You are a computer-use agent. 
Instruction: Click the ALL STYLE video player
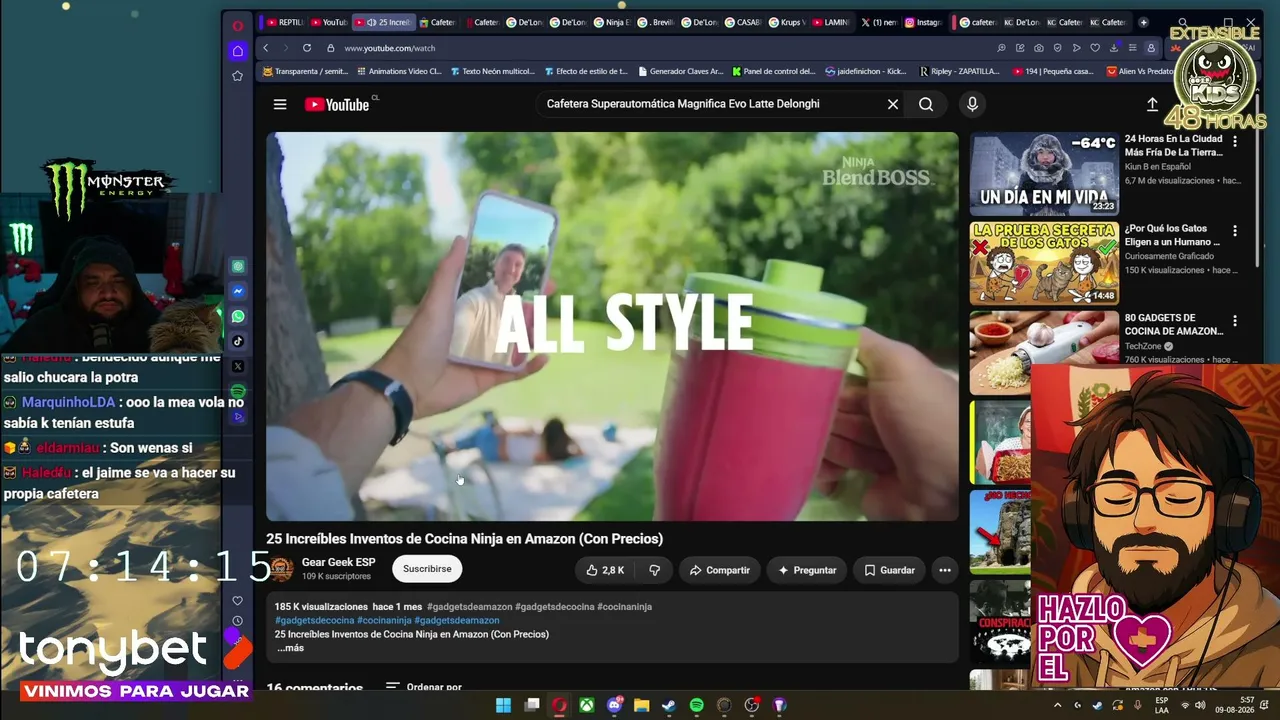click(612, 326)
